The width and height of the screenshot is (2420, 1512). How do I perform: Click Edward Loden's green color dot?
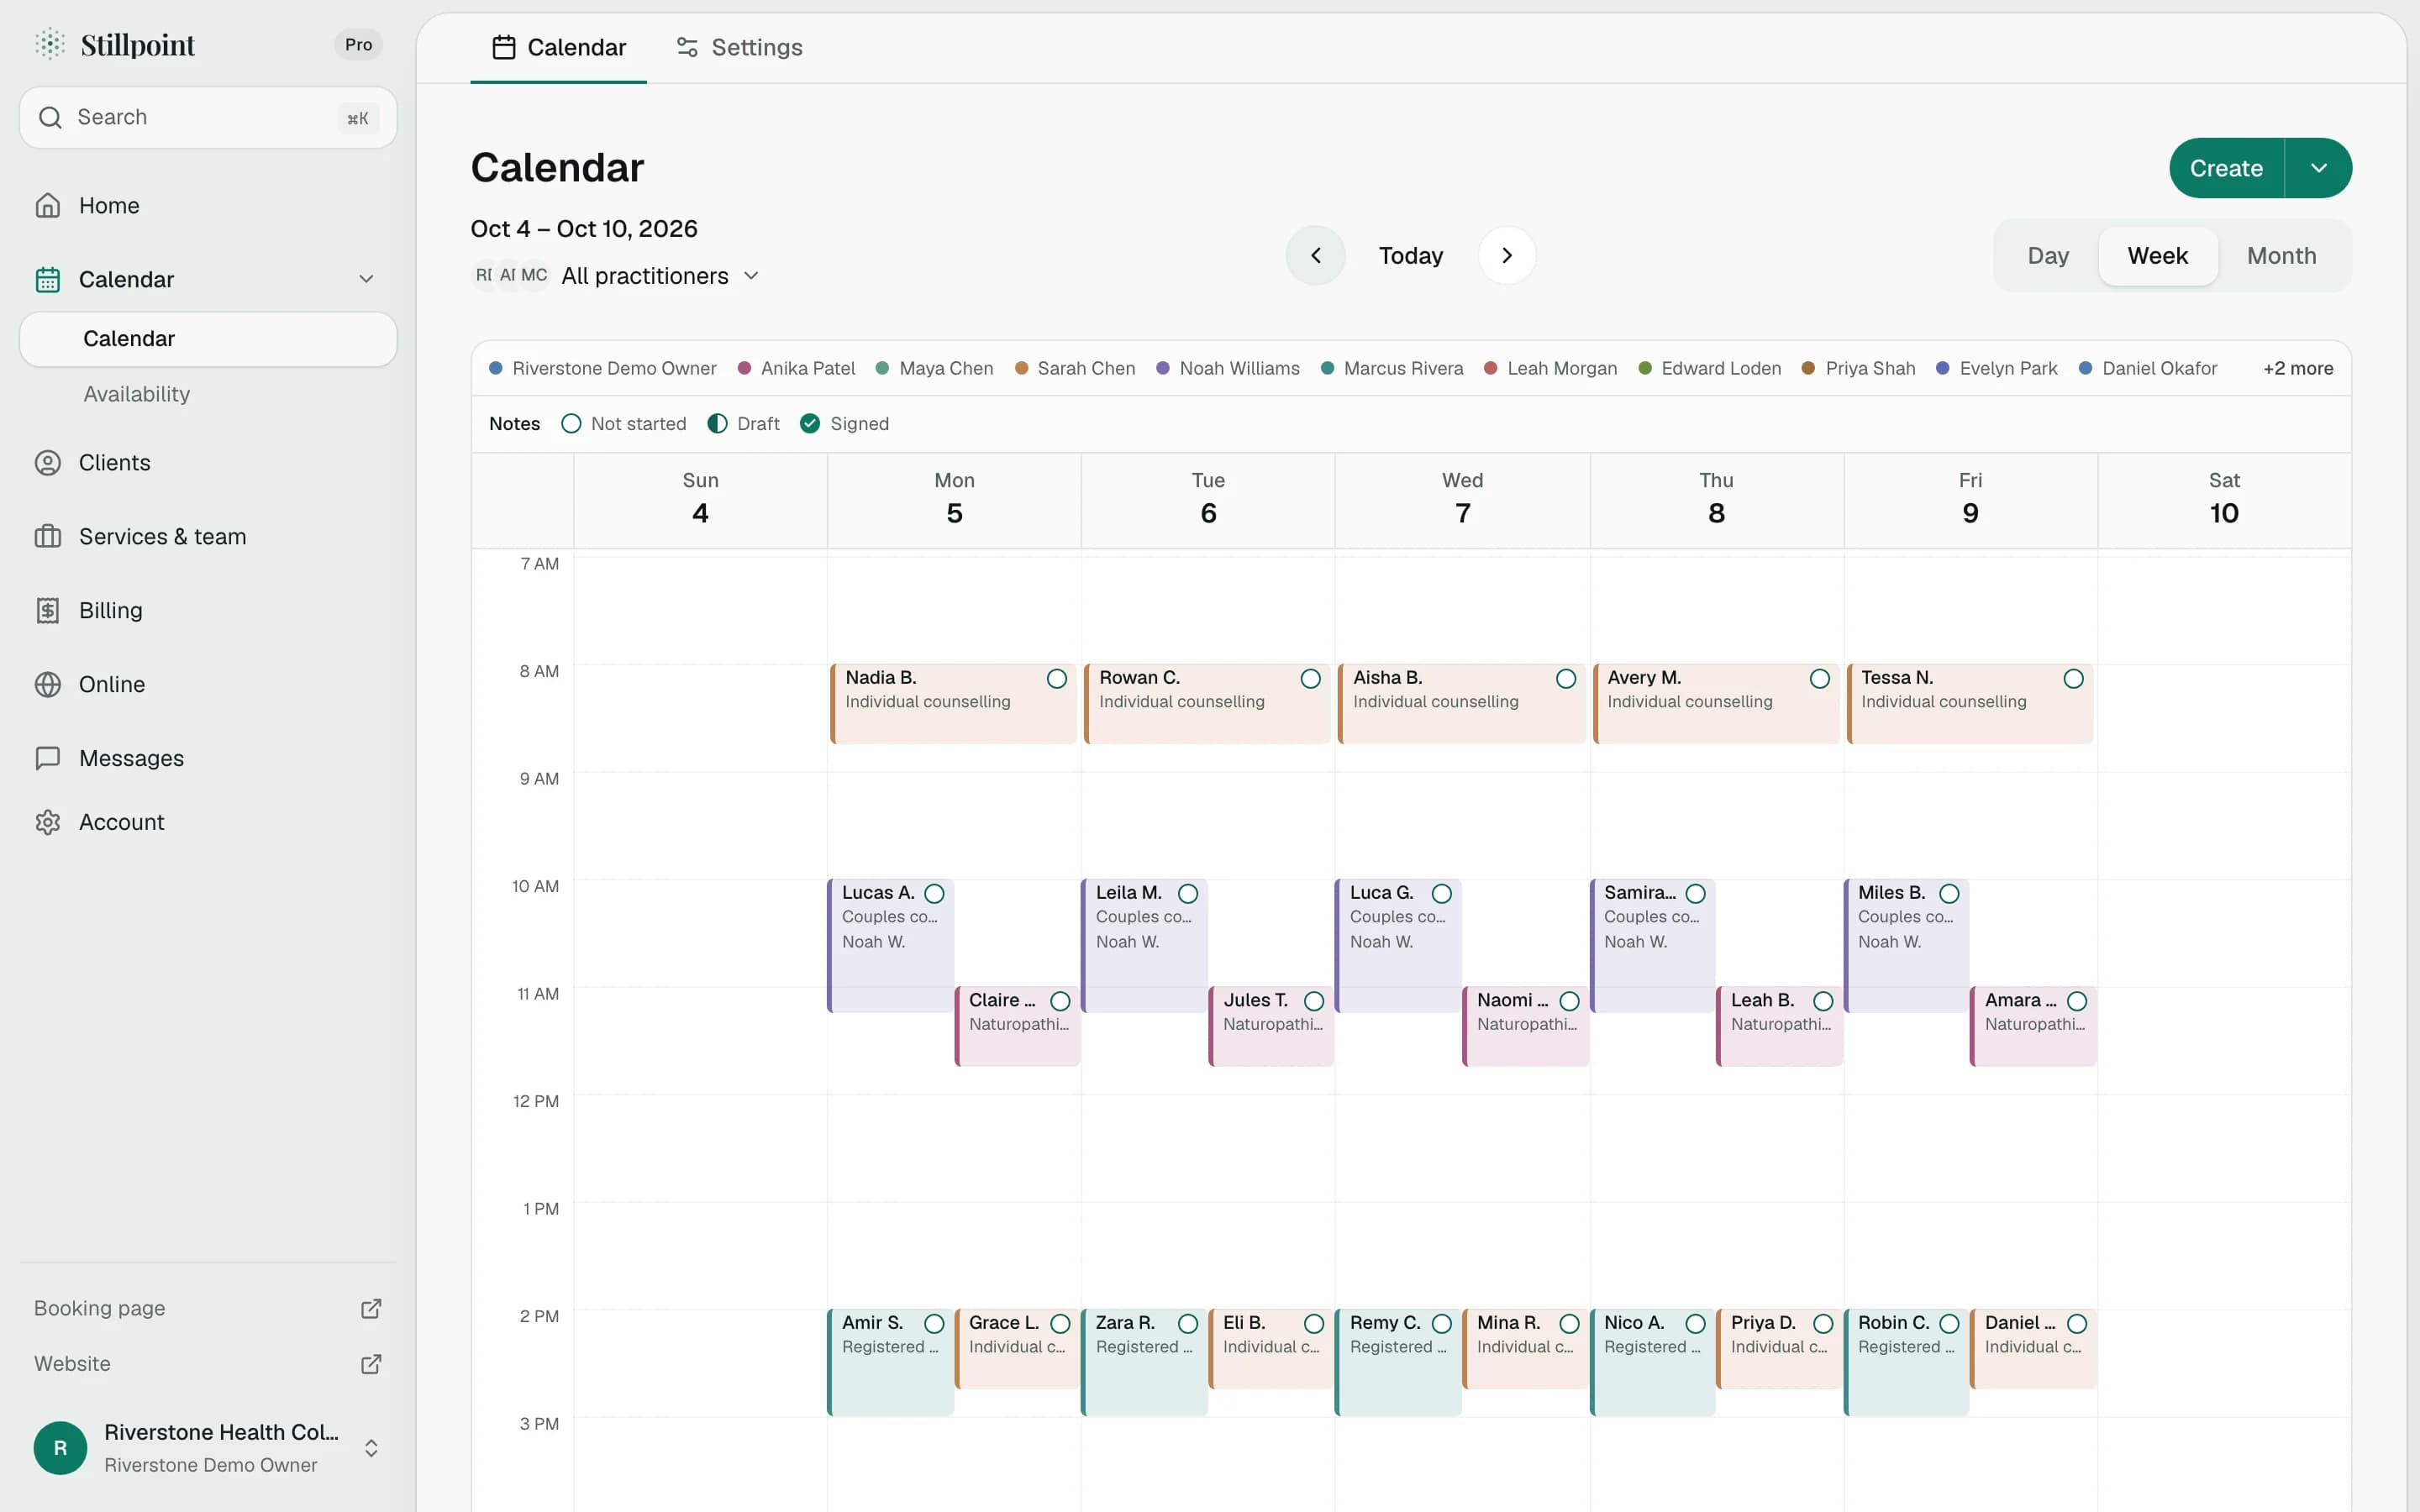pyautogui.click(x=1644, y=368)
